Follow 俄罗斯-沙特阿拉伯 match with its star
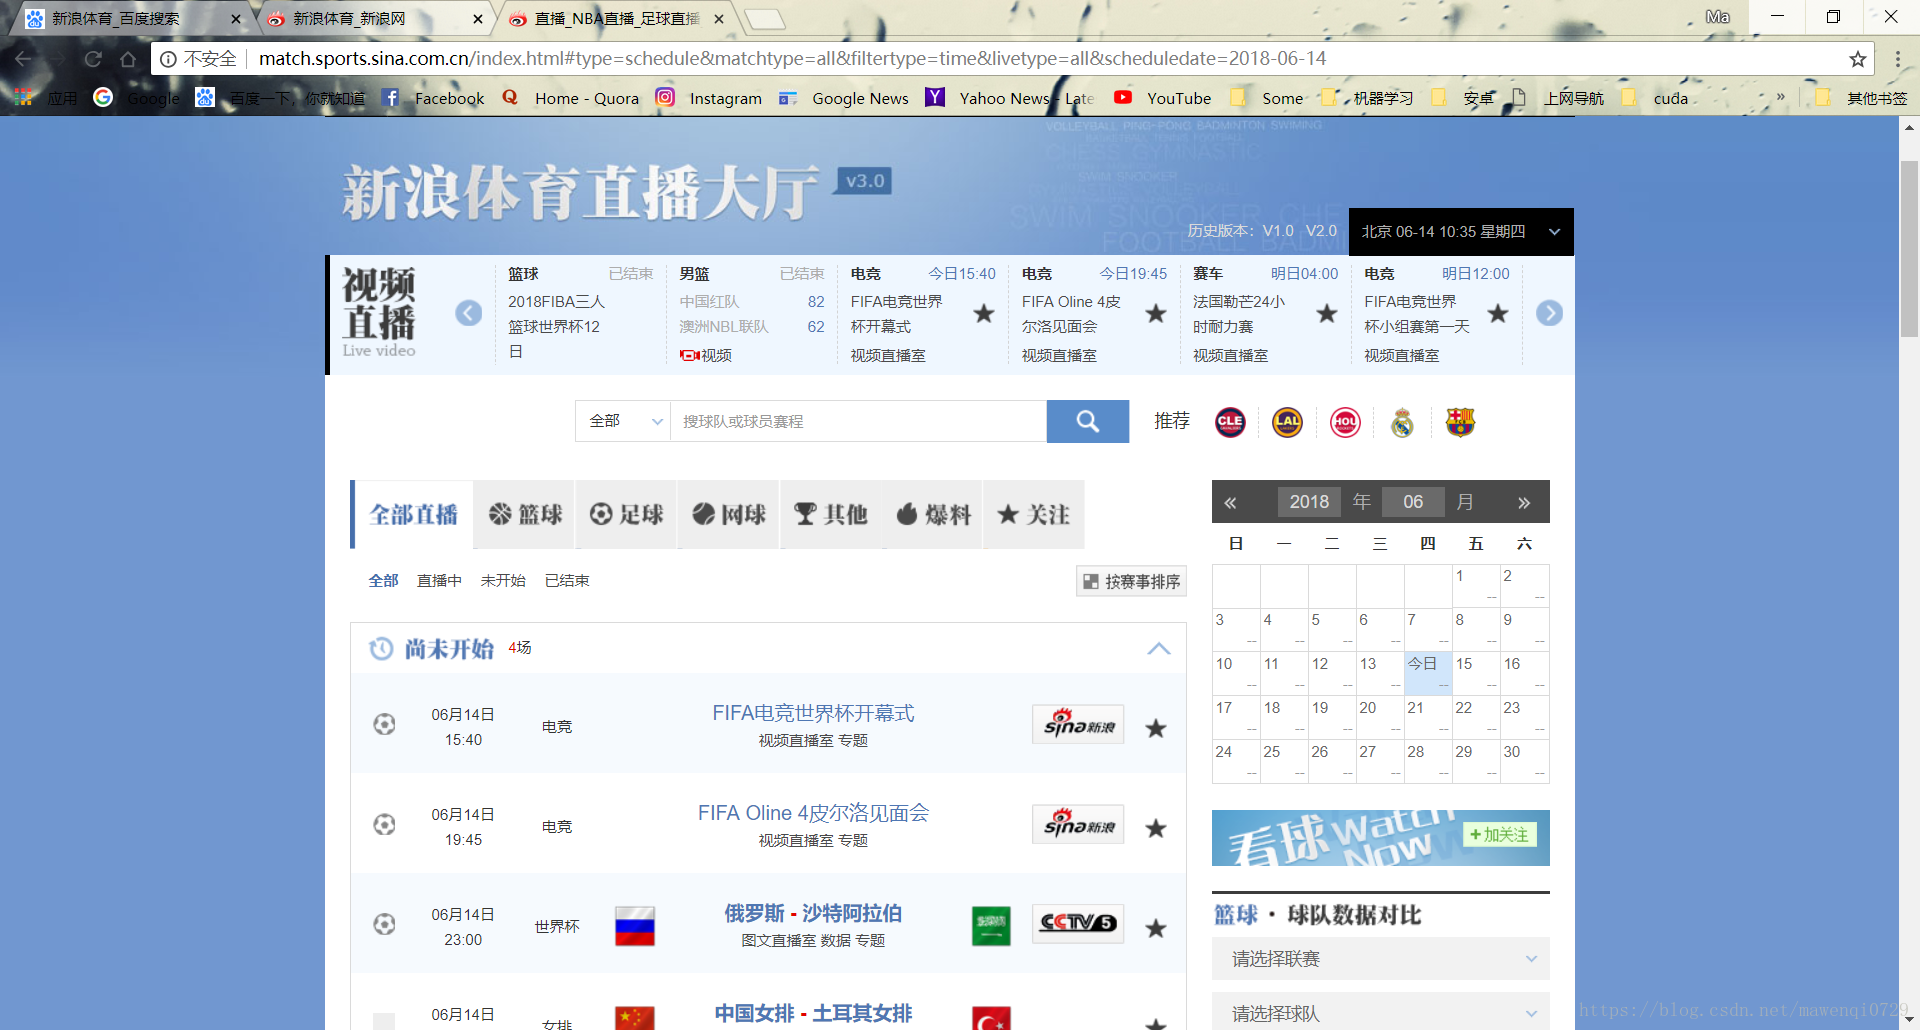This screenshot has width=1920, height=1030. point(1156,928)
